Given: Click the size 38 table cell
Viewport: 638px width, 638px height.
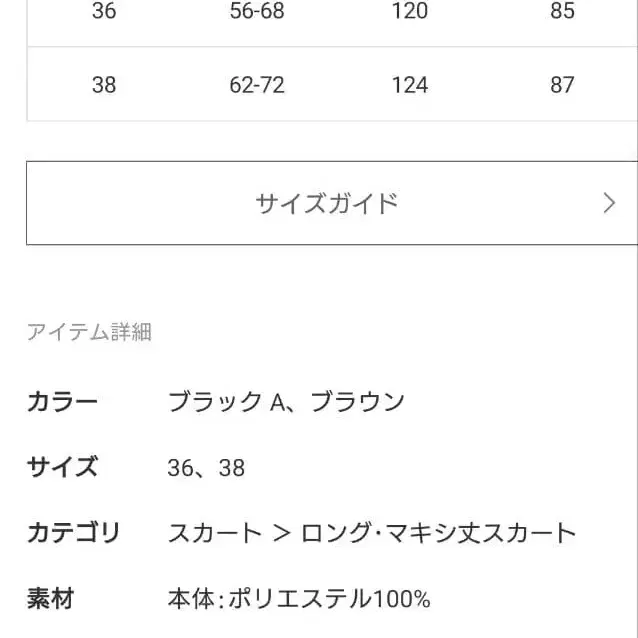Looking at the screenshot, I should pyautogui.click(x=104, y=85).
